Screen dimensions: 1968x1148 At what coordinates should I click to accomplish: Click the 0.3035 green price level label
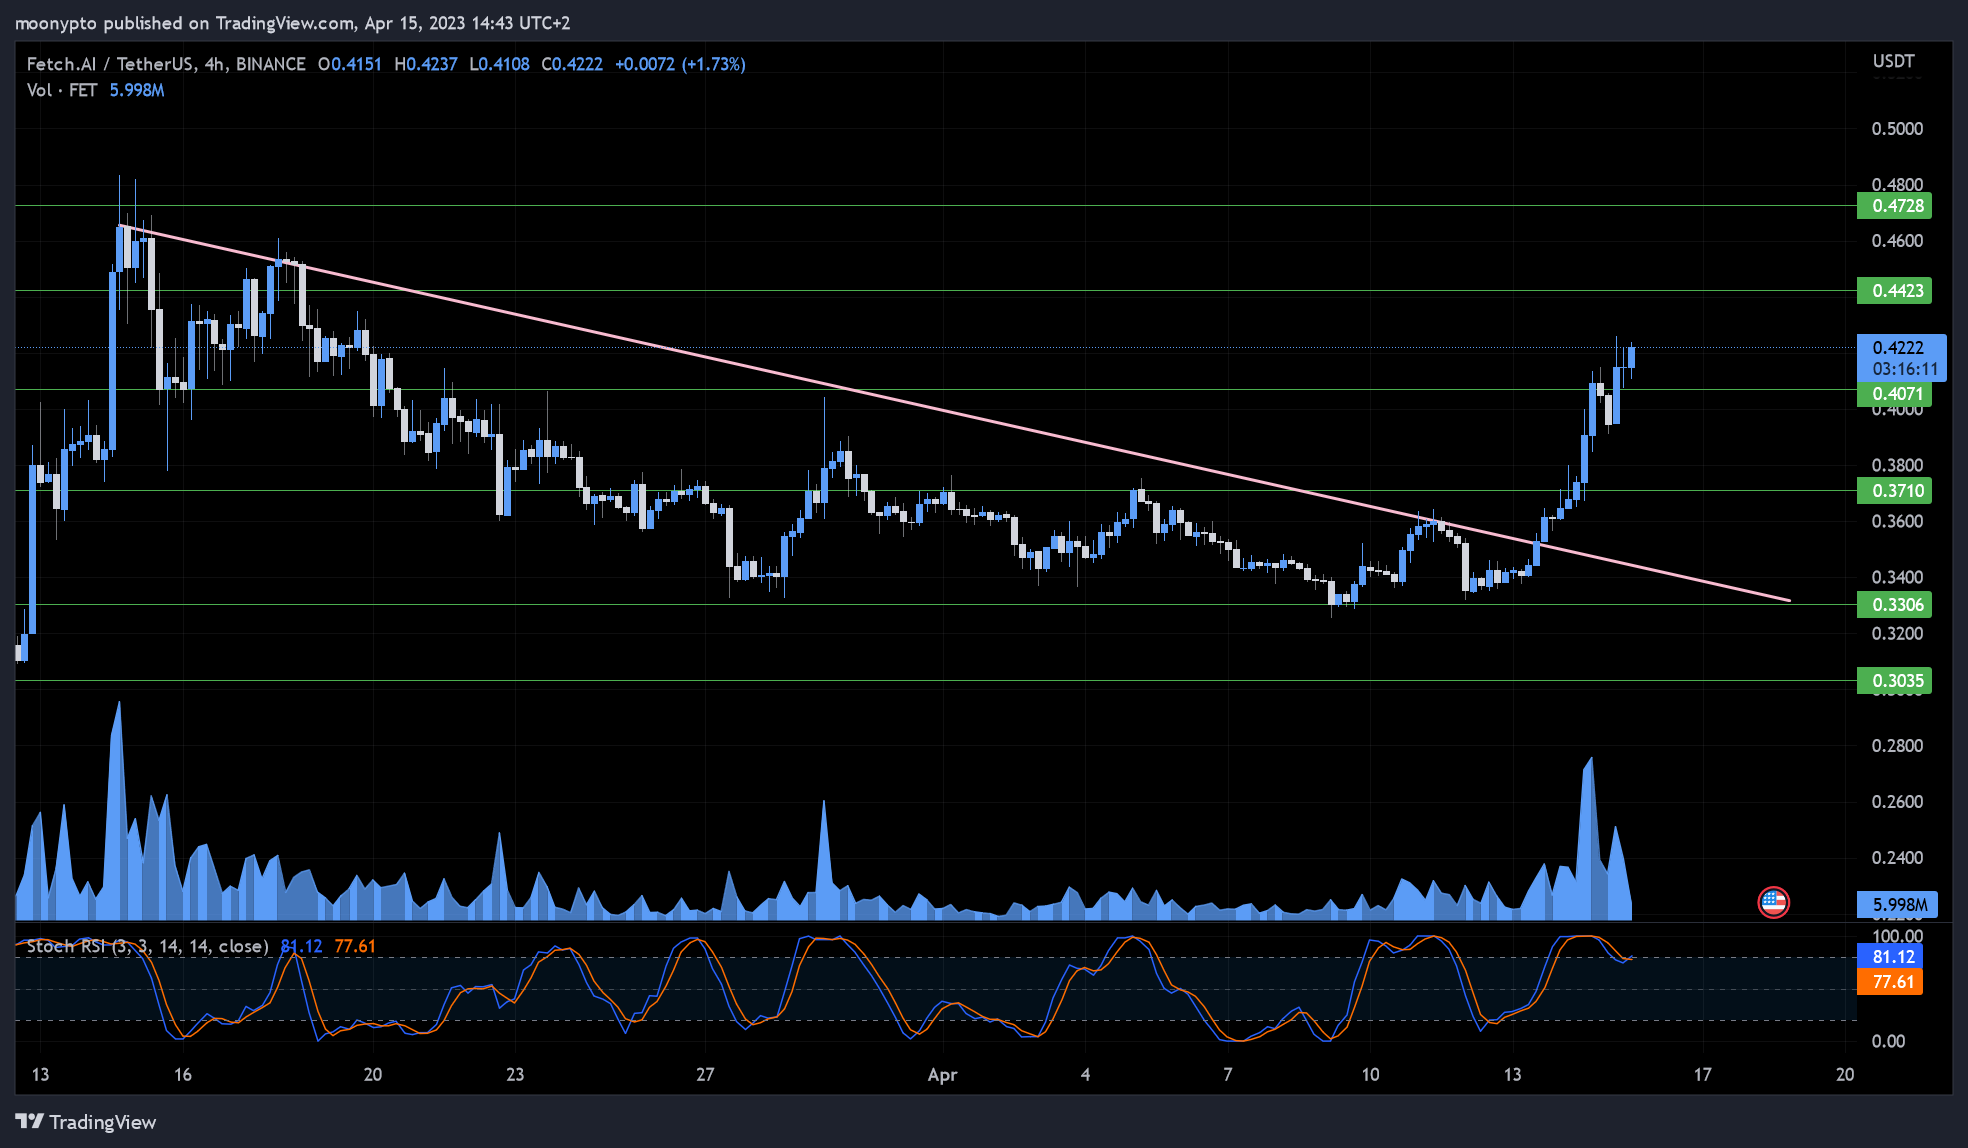click(x=1895, y=681)
